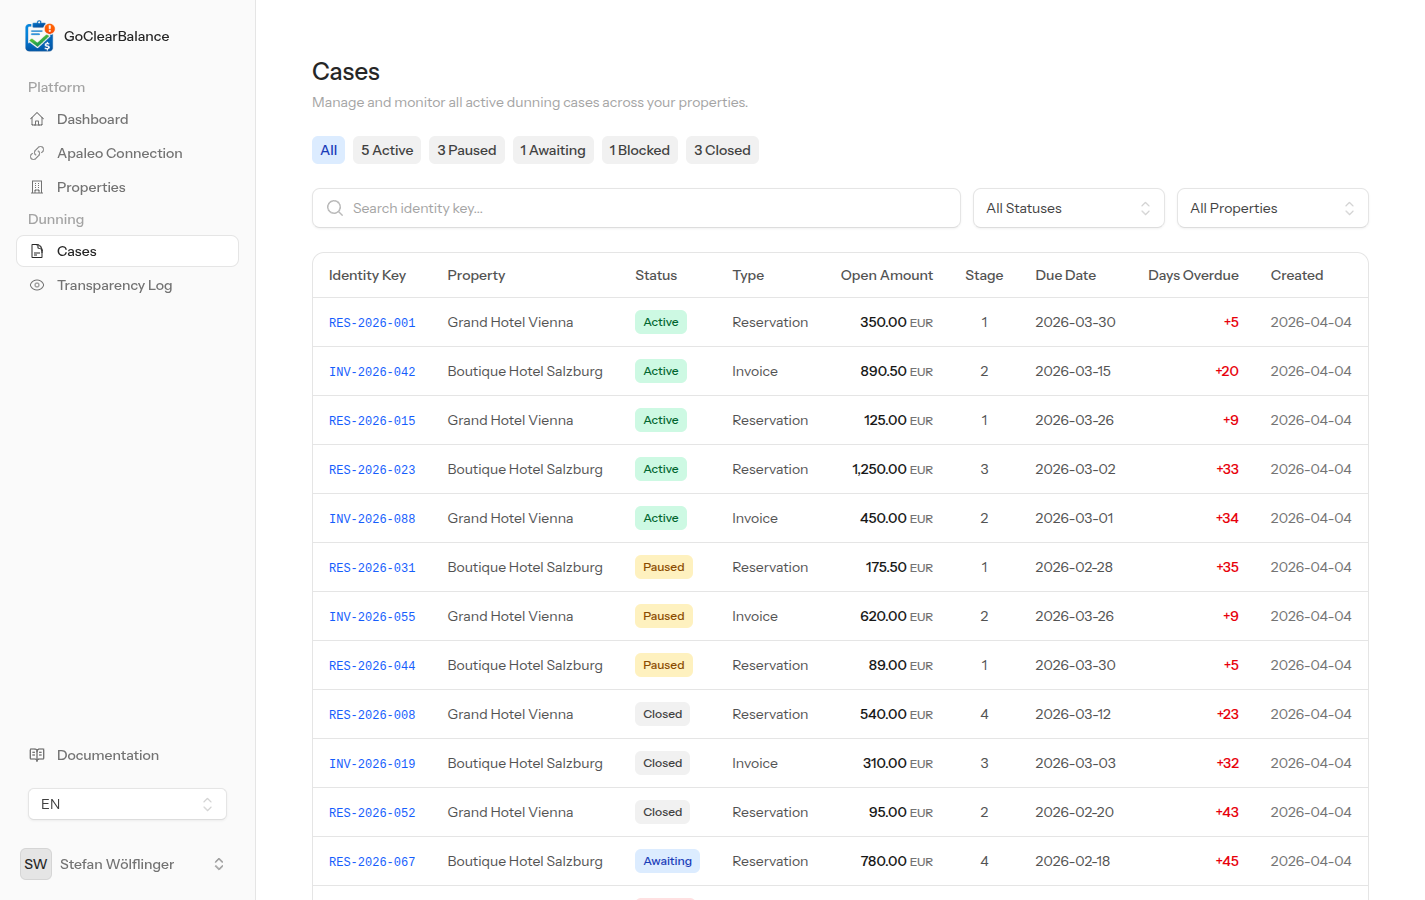Filter by 1 Blocked case
Viewport: 1425px width, 900px height.
(640, 150)
